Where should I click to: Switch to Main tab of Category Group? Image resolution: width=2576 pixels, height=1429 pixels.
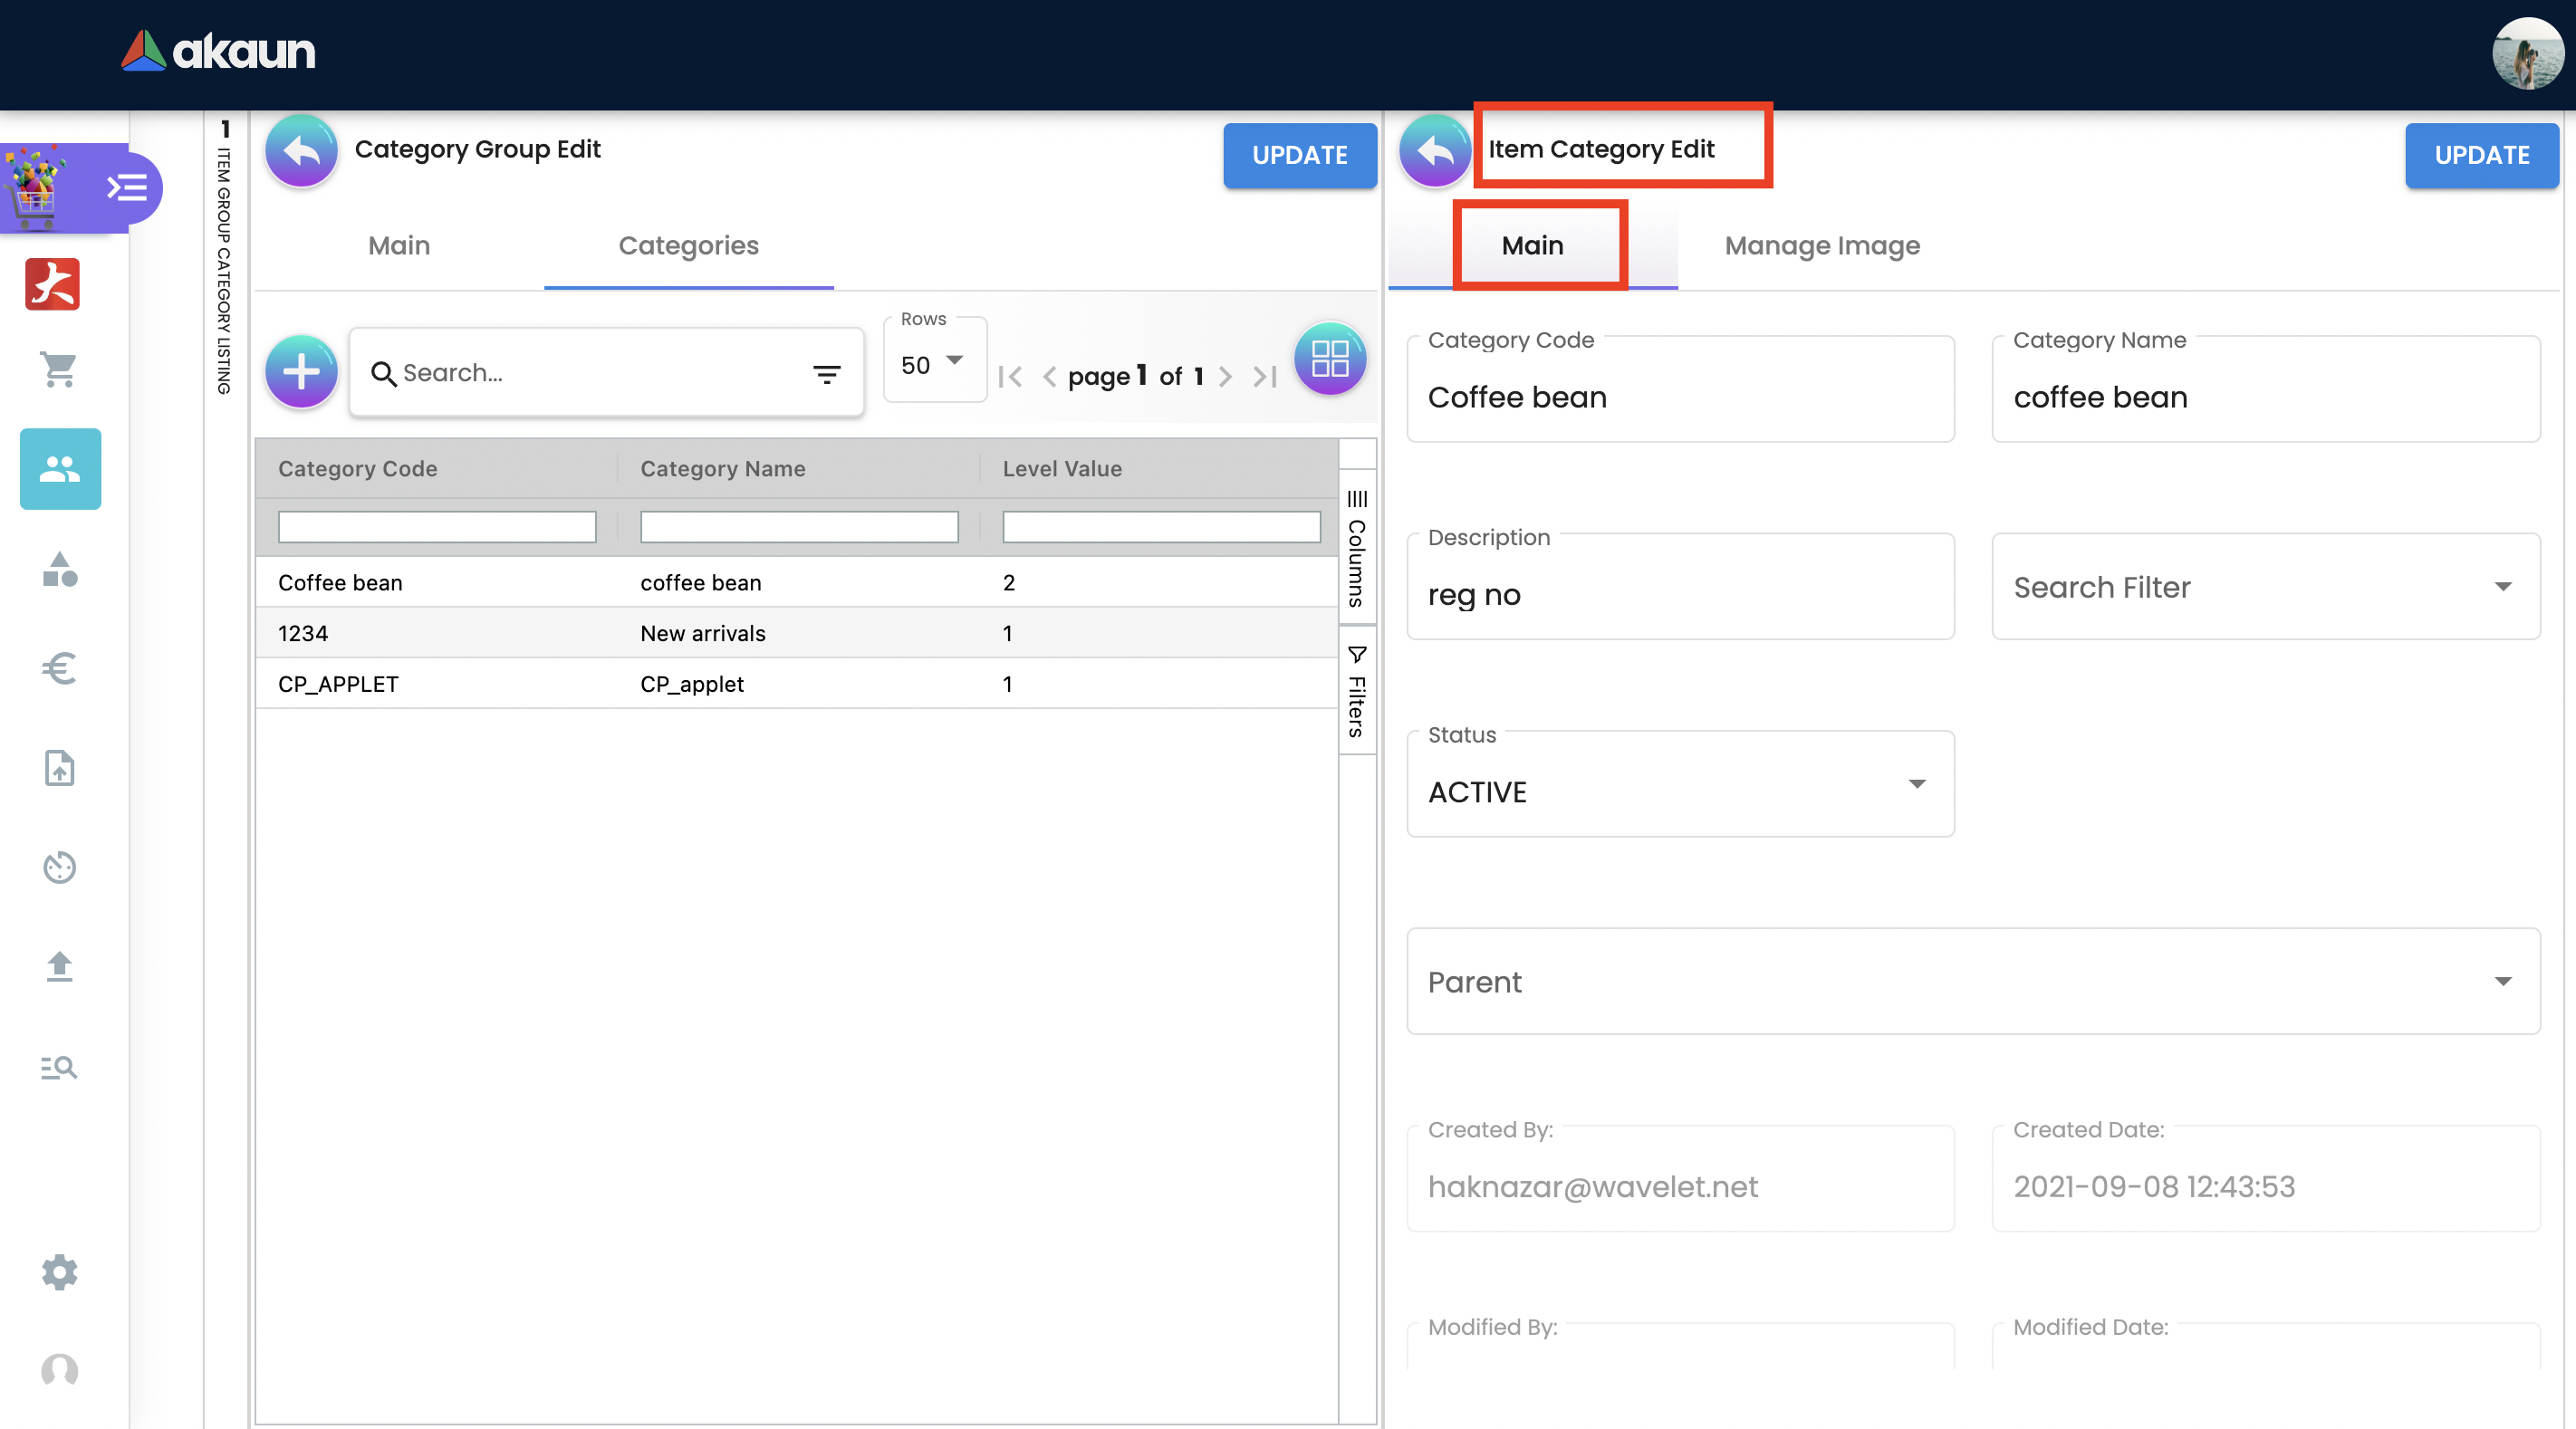[x=399, y=246]
